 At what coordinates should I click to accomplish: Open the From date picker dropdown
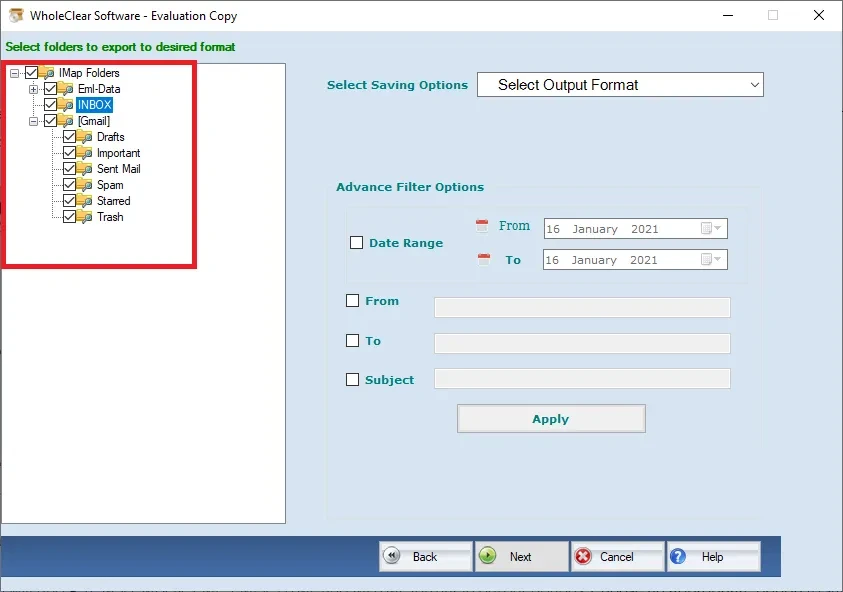(x=717, y=228)
